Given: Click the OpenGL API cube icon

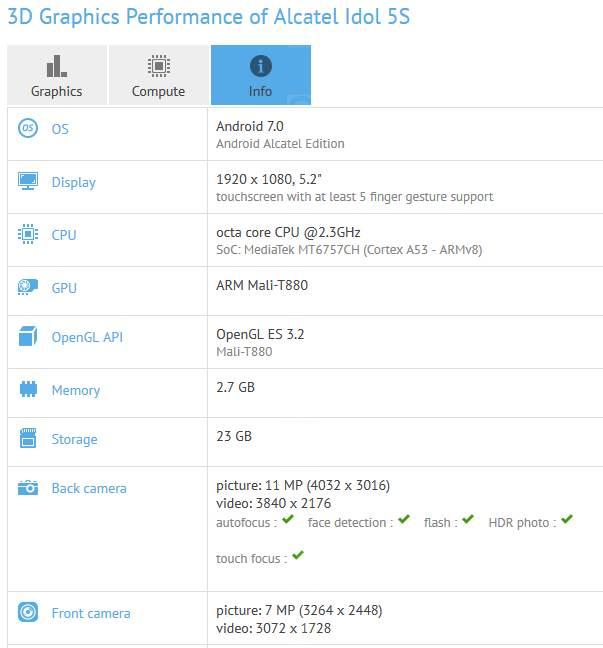Looking at the screenshot, I should [x=28, y=336].
